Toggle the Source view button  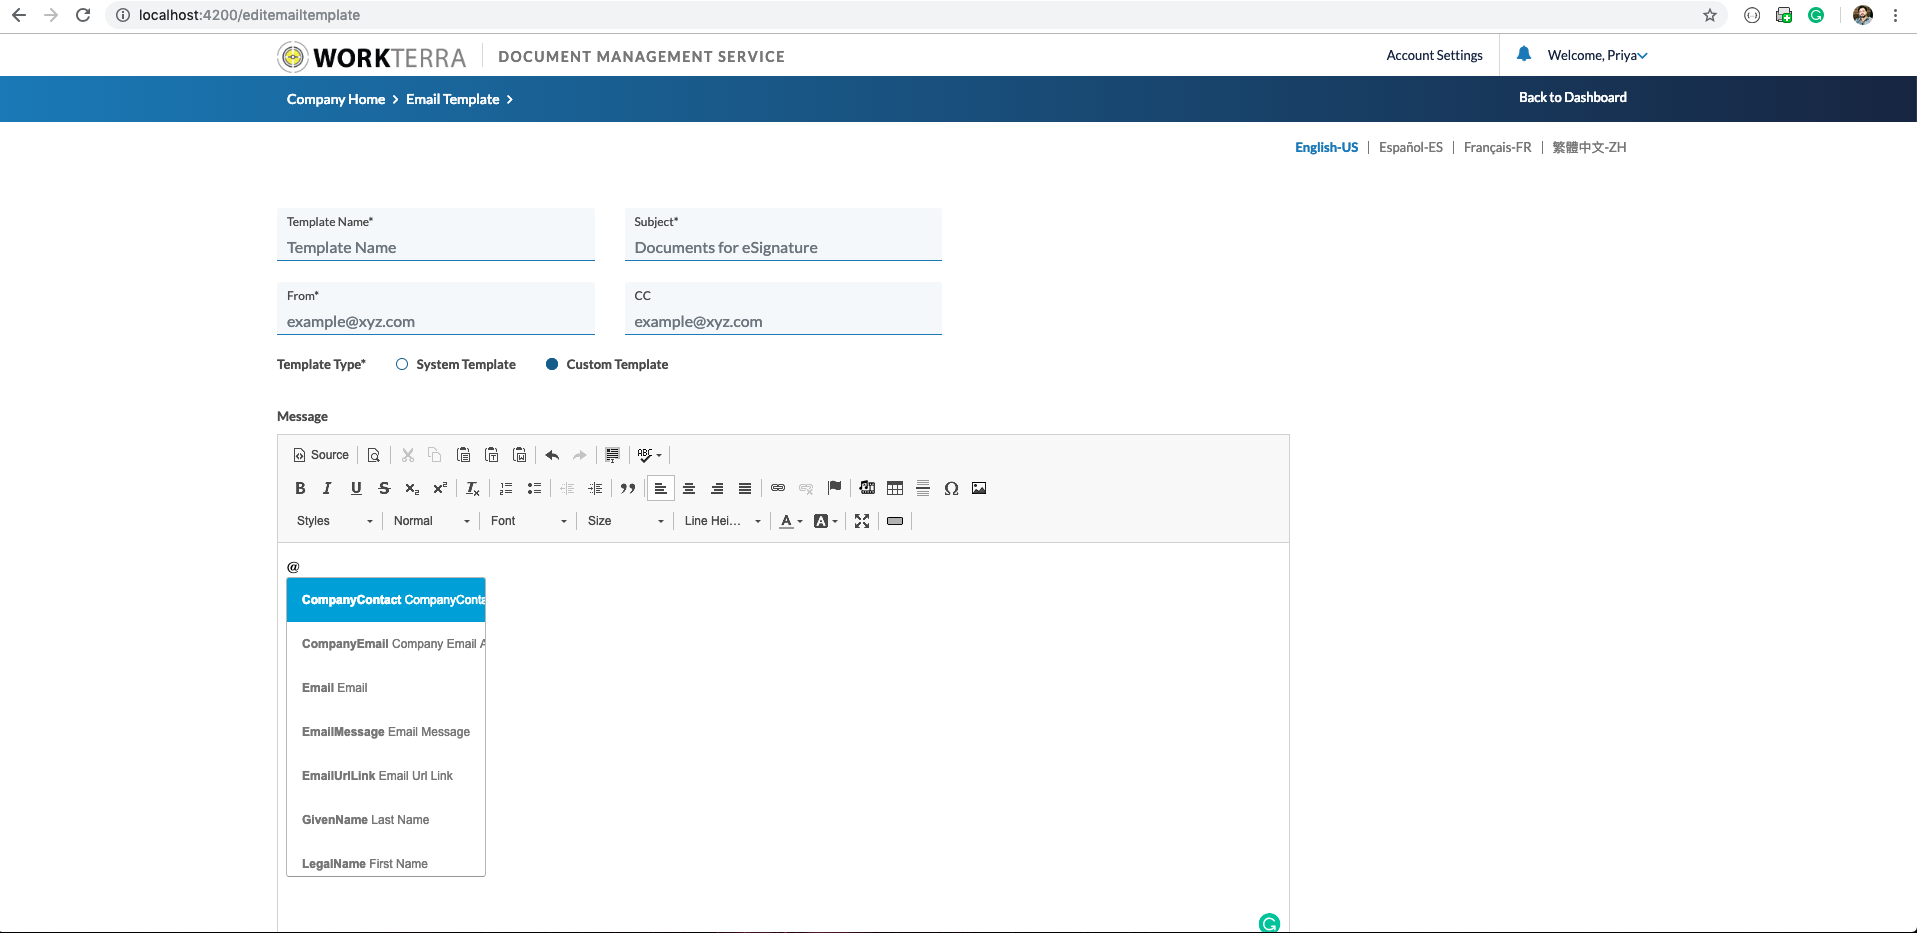click(x=321, y=455)
